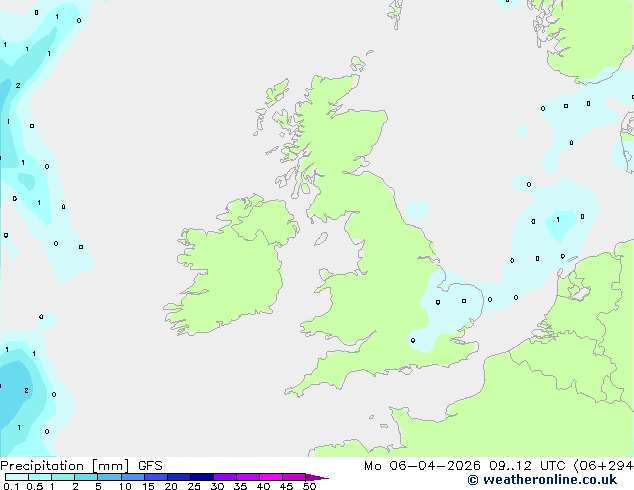The height and width of the screenshot is (490, 634).
Task: Click the '15' legend scale label
Action: coord(148,486)
